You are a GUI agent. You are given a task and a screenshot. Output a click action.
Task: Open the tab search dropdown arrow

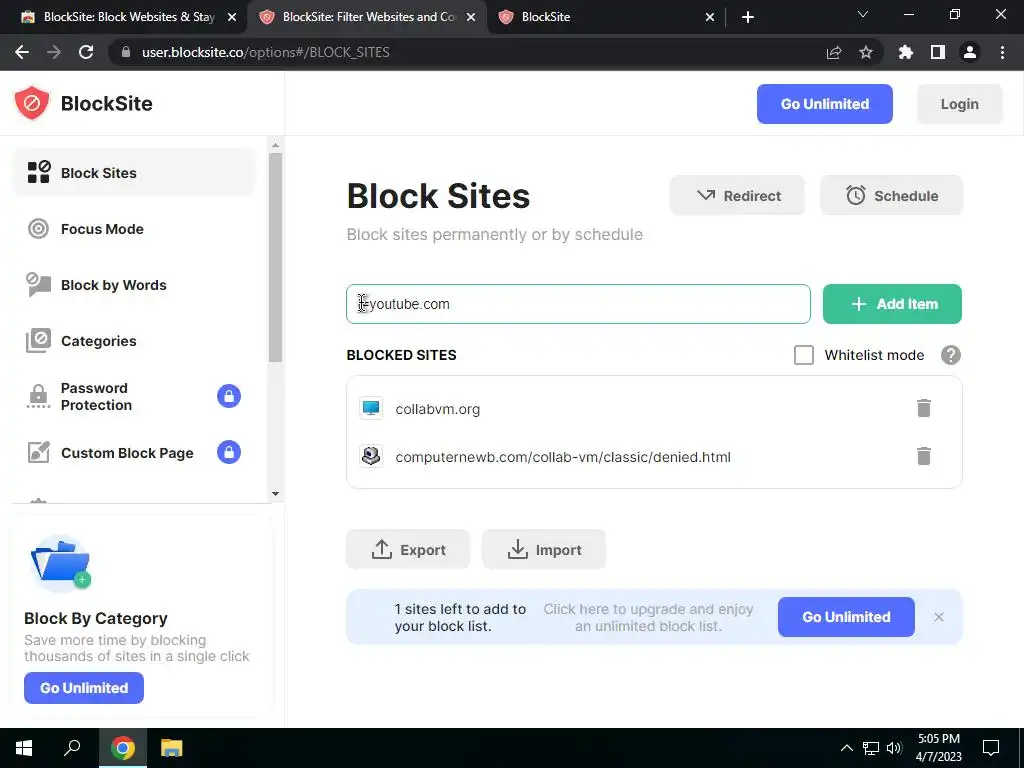pos(863,14)
